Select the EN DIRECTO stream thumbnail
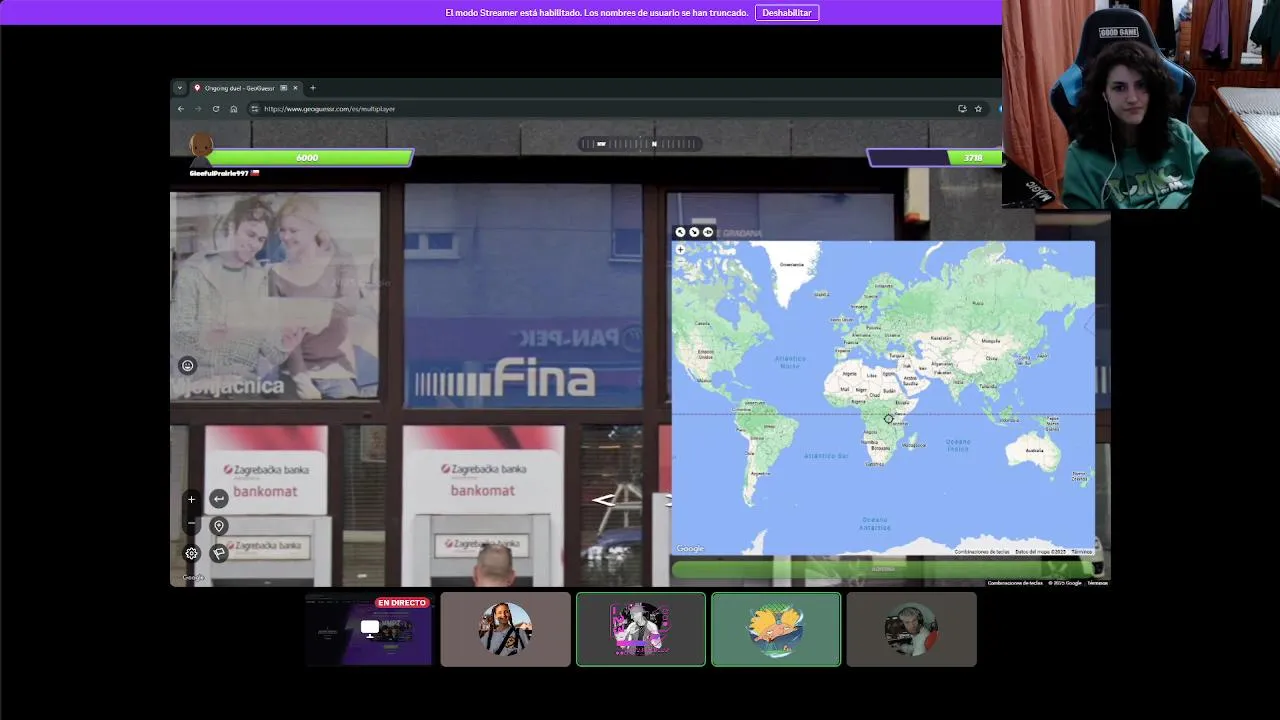 click(369, 629)
